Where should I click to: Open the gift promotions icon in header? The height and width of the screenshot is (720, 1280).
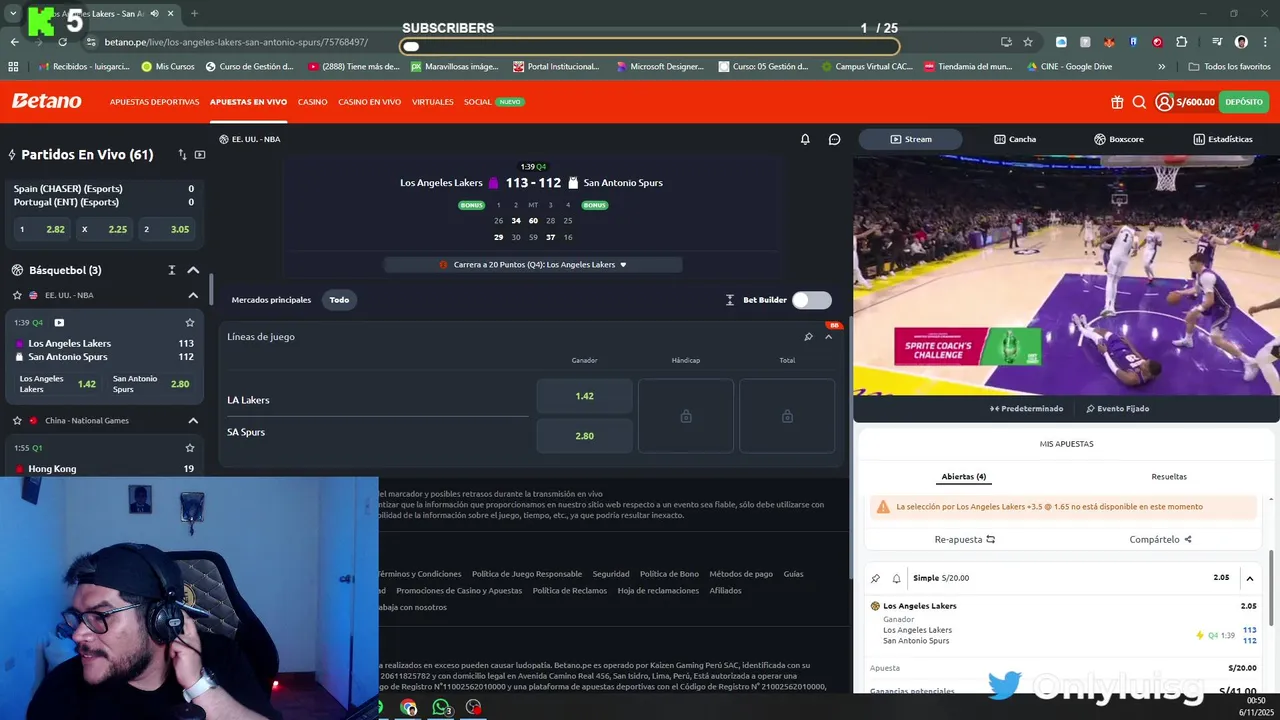pos(1117,102)
